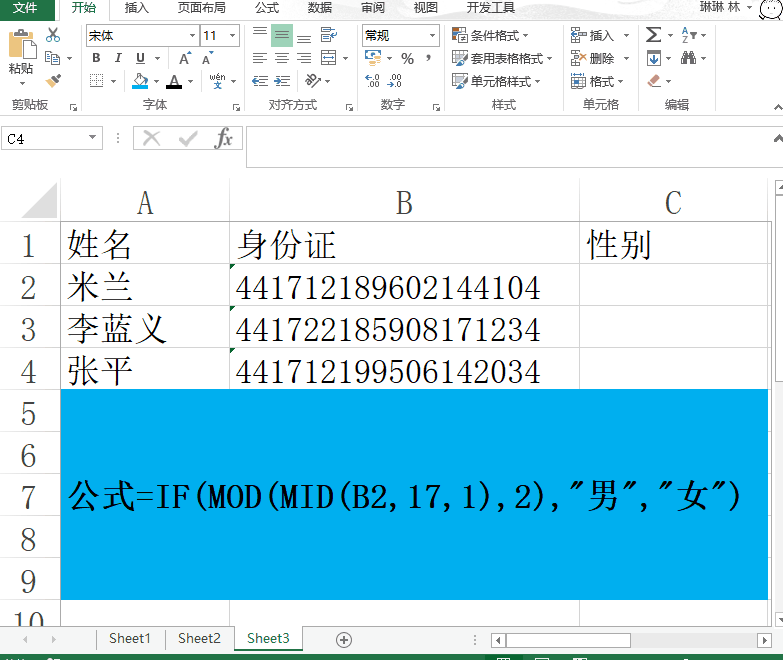Select the Format Painter brush
Viewport: 783px width, 660px height.
52,80
